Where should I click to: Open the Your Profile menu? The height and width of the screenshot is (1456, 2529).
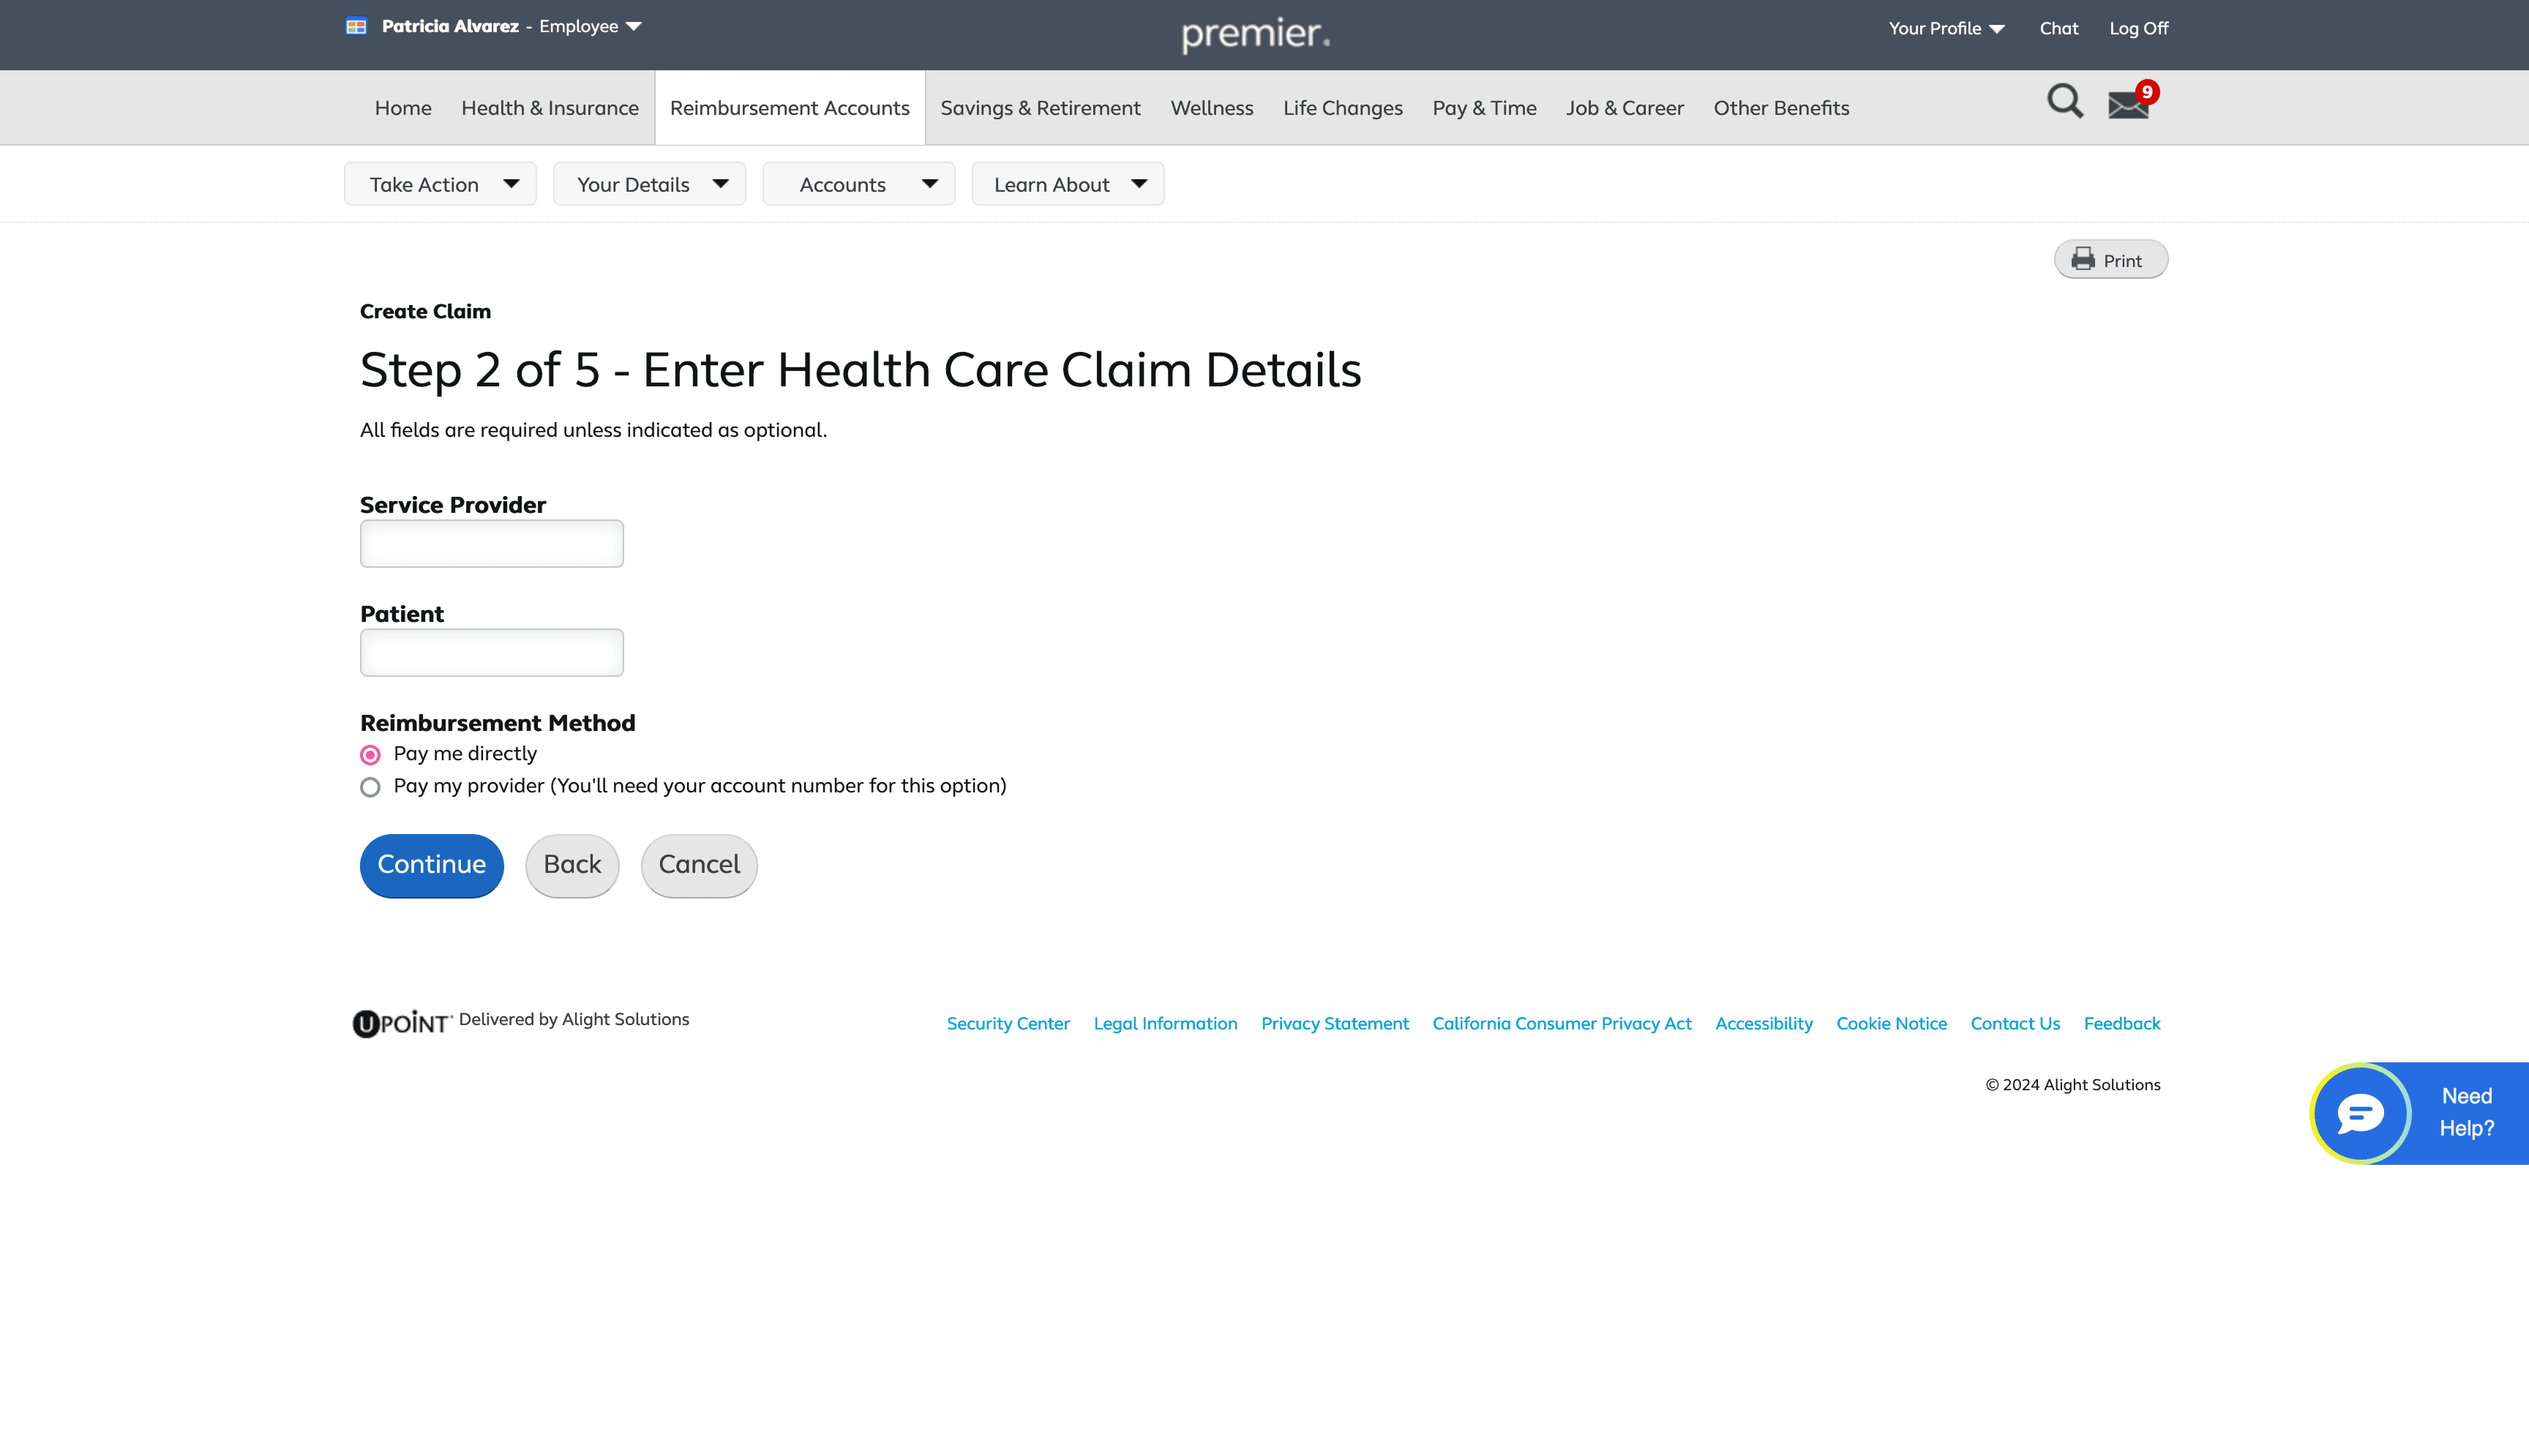click(1946, 28)
